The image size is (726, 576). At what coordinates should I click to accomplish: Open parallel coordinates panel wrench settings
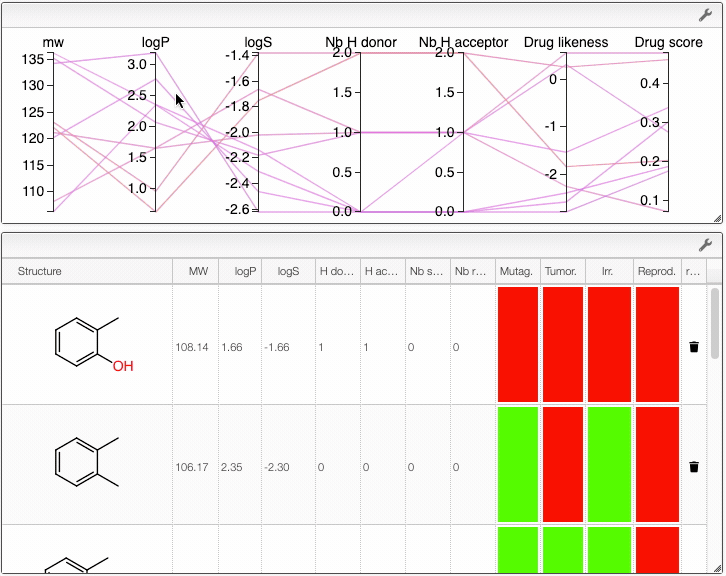[705, 15]
